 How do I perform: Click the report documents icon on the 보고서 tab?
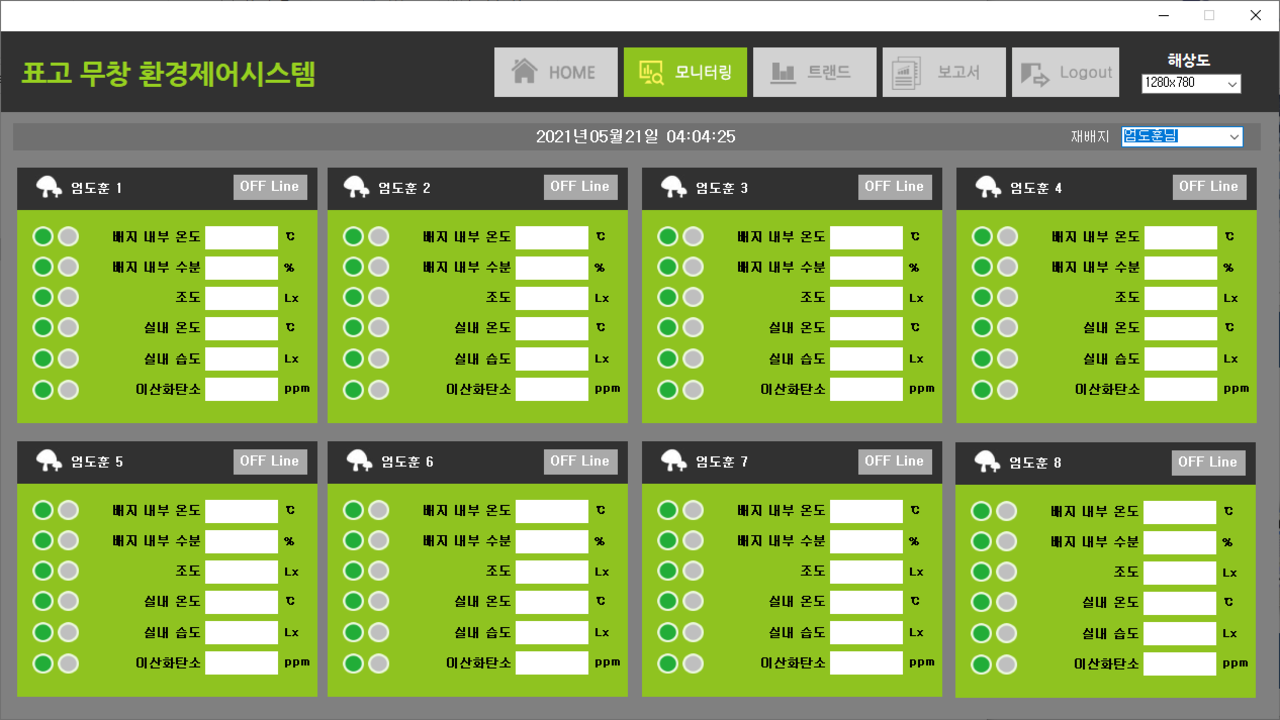(x=907, y=72)
